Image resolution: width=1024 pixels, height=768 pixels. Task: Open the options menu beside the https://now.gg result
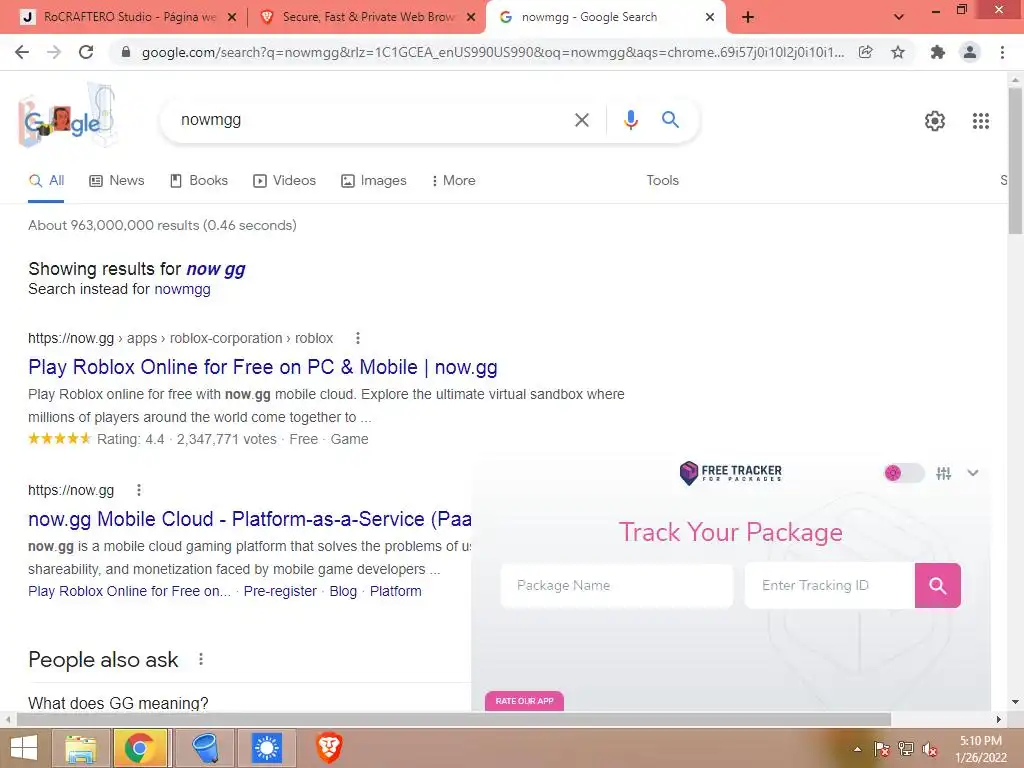138,490
